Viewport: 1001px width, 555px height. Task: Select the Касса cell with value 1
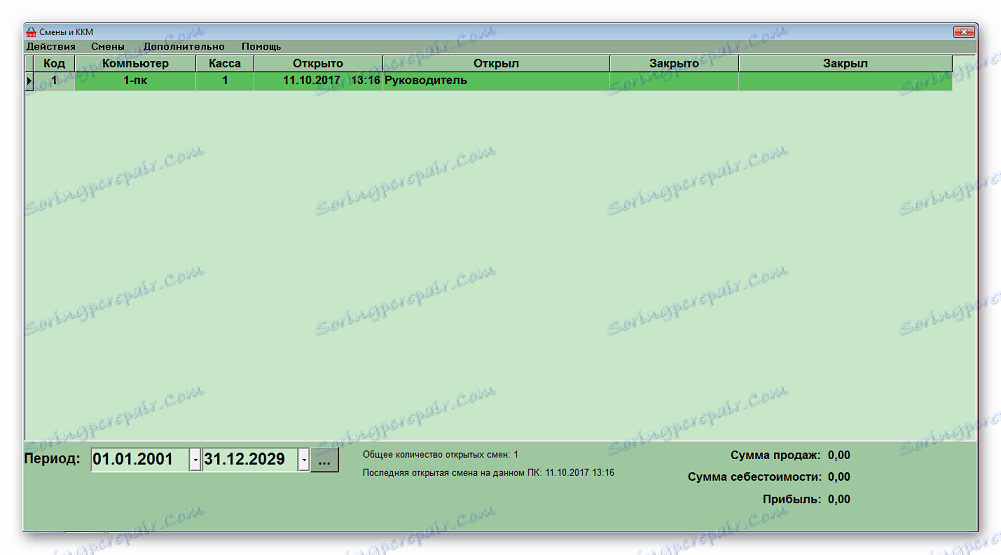(225, 80)
